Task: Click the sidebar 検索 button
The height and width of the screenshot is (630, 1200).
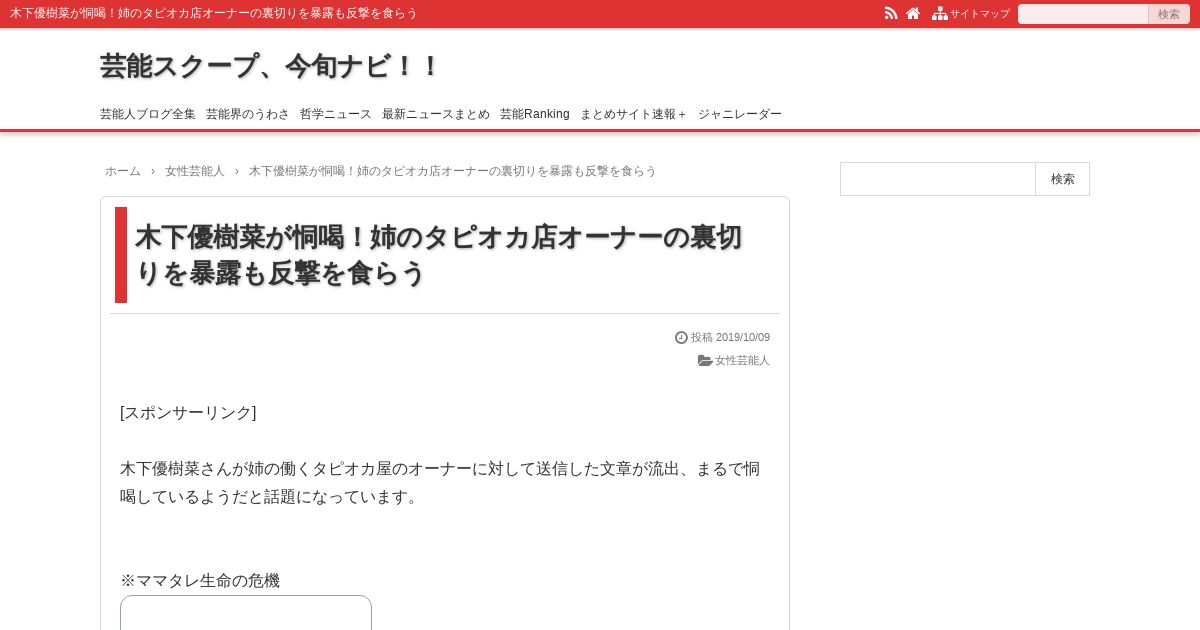Action: pyautogui.click(x=1063, y=179)
